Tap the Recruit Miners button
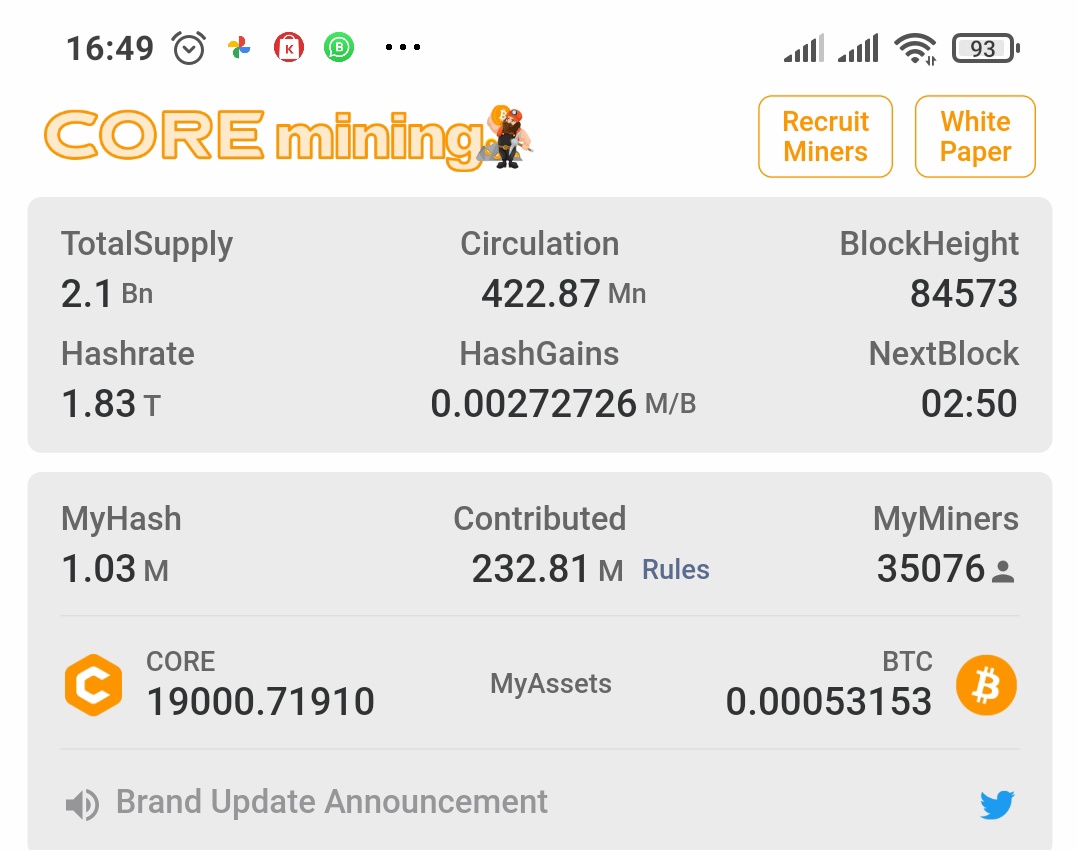 click(x=825, y=136)
